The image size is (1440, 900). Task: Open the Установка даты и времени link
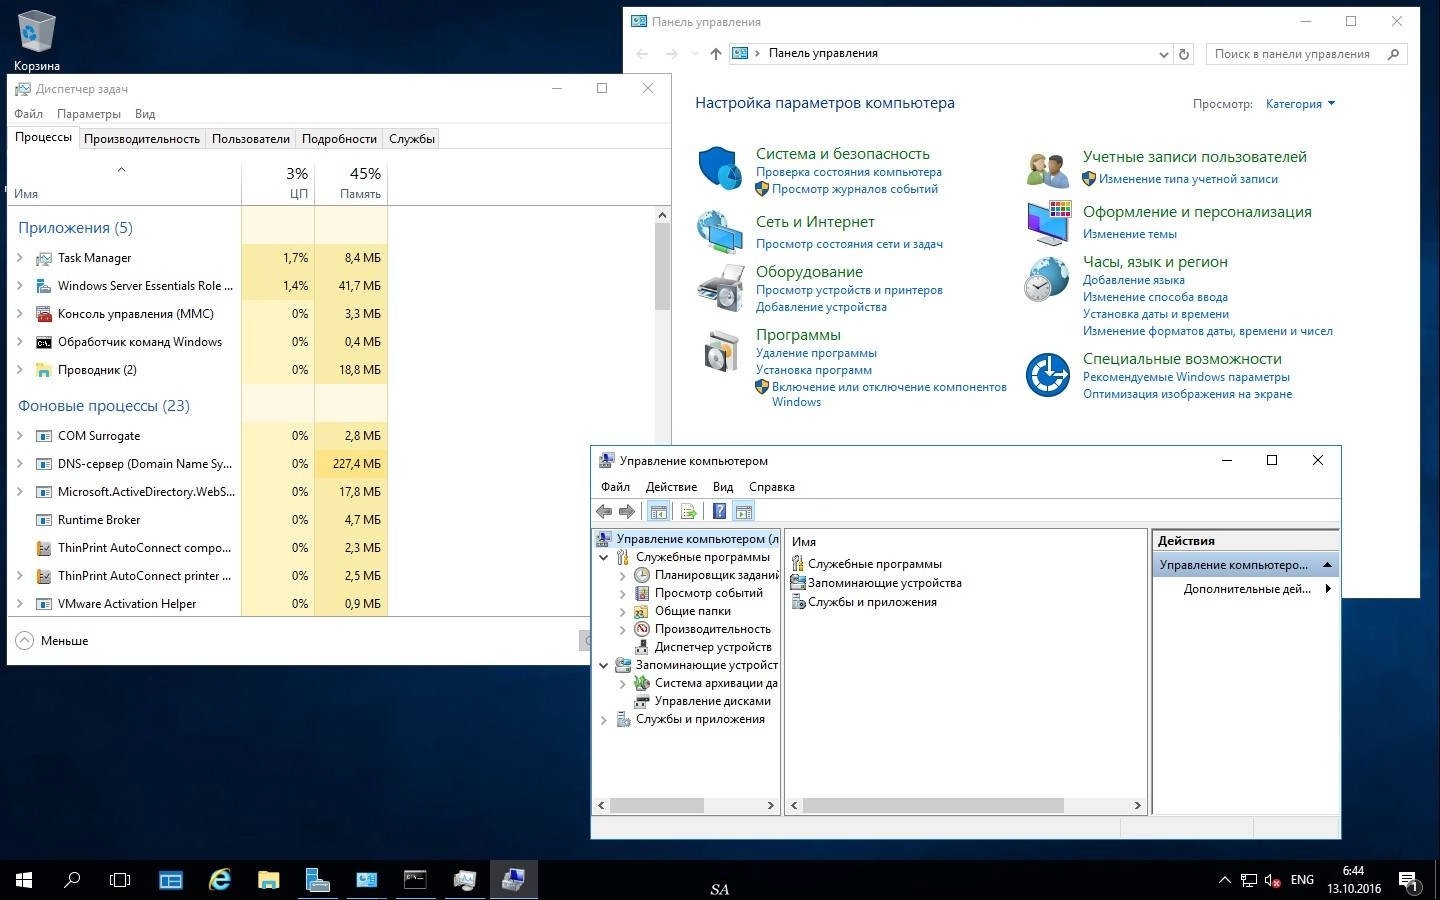click(x=1156, y=314)
